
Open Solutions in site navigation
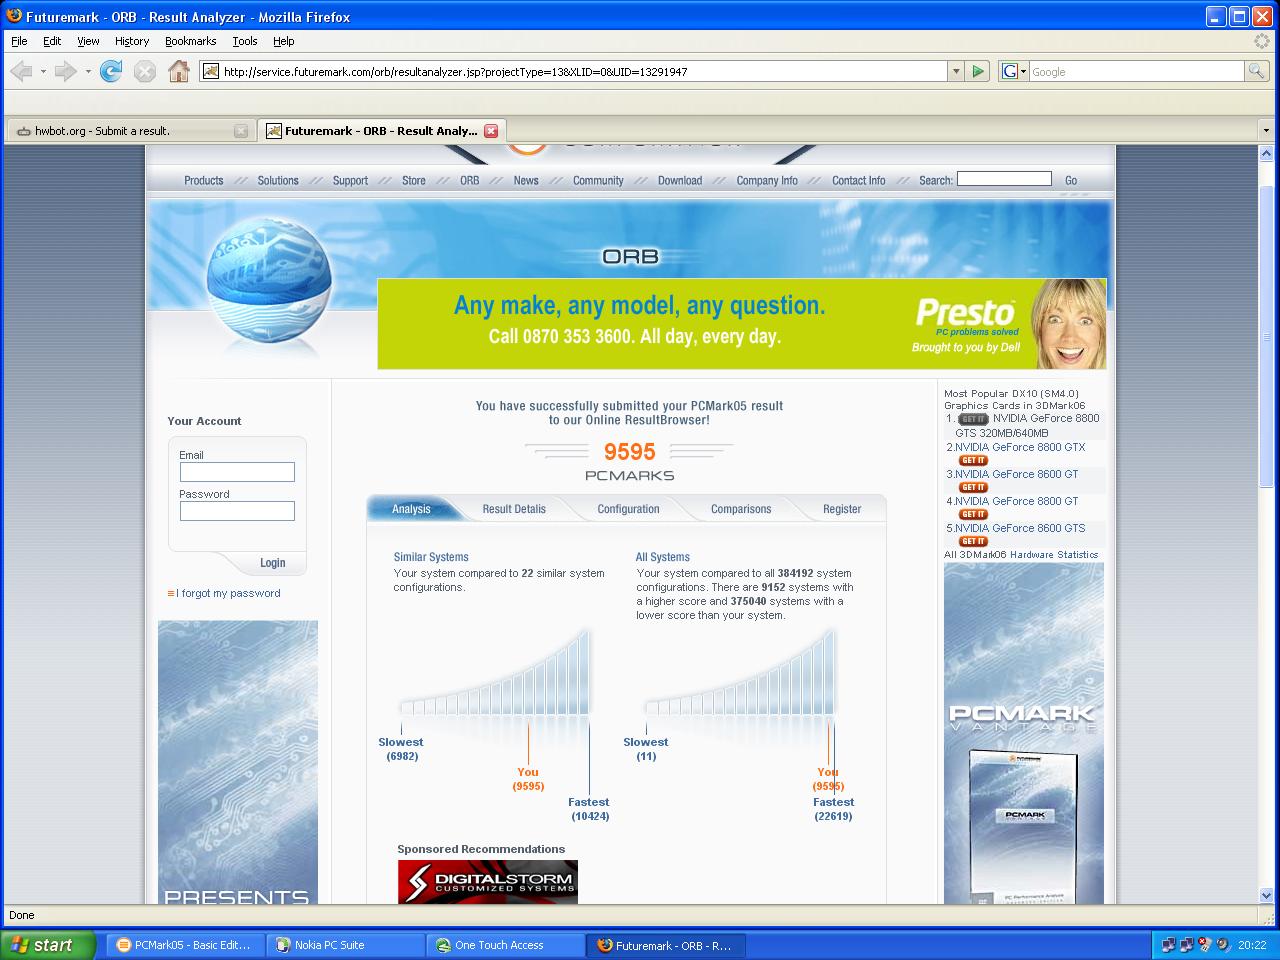tap(278, 181)
